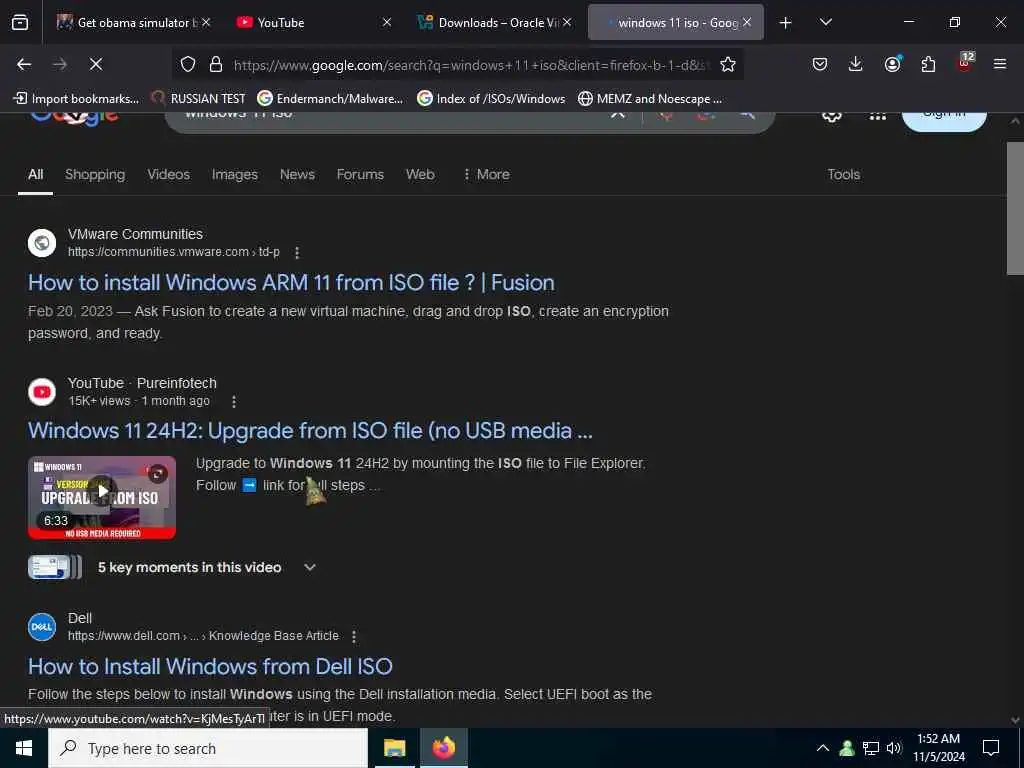Click the uBlock extension badge icon

(x=965, y=63)
